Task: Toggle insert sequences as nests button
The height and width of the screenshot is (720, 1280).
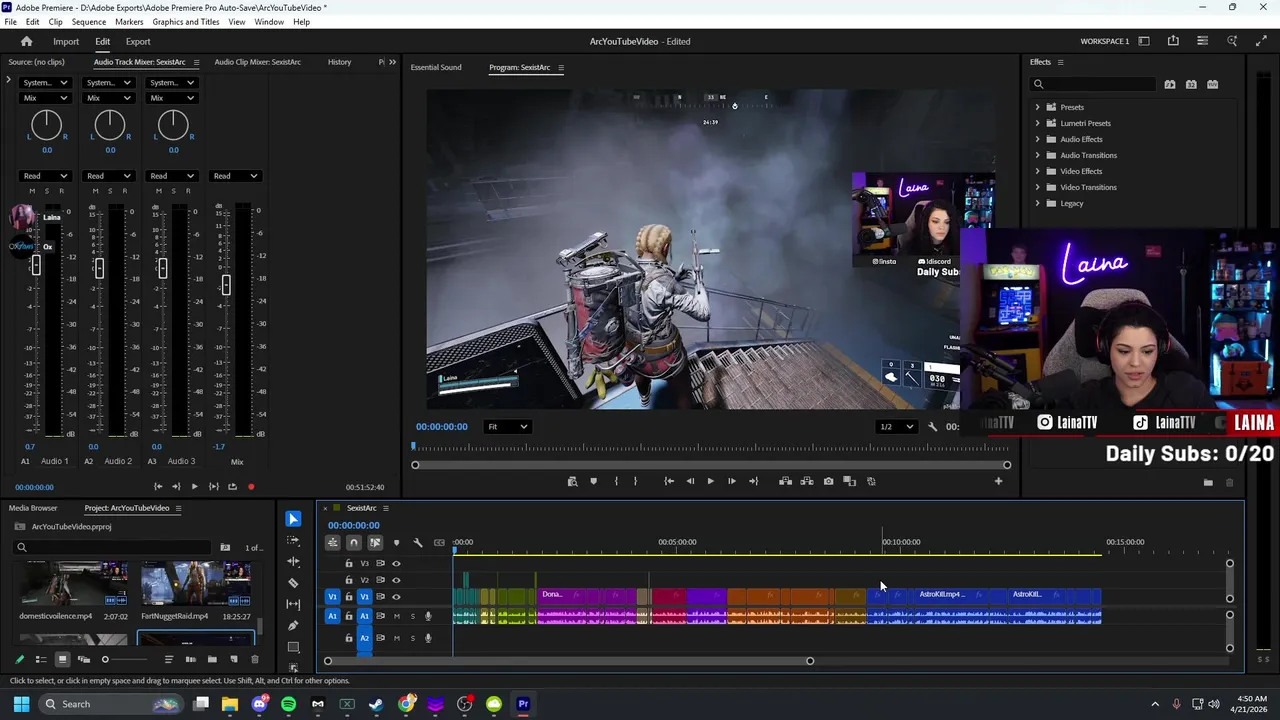Action: click(332, 543)
